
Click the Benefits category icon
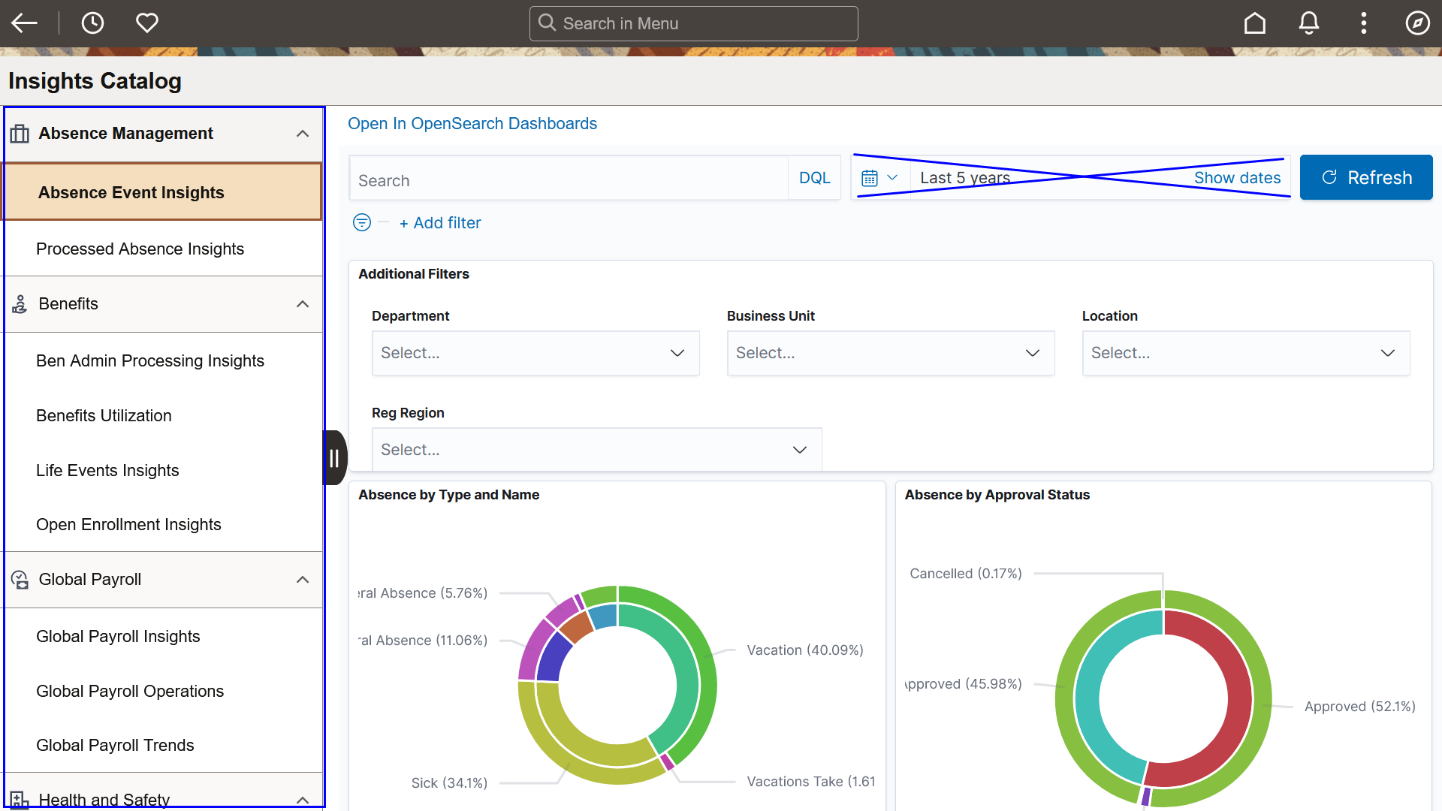click(x=19, y=305)
